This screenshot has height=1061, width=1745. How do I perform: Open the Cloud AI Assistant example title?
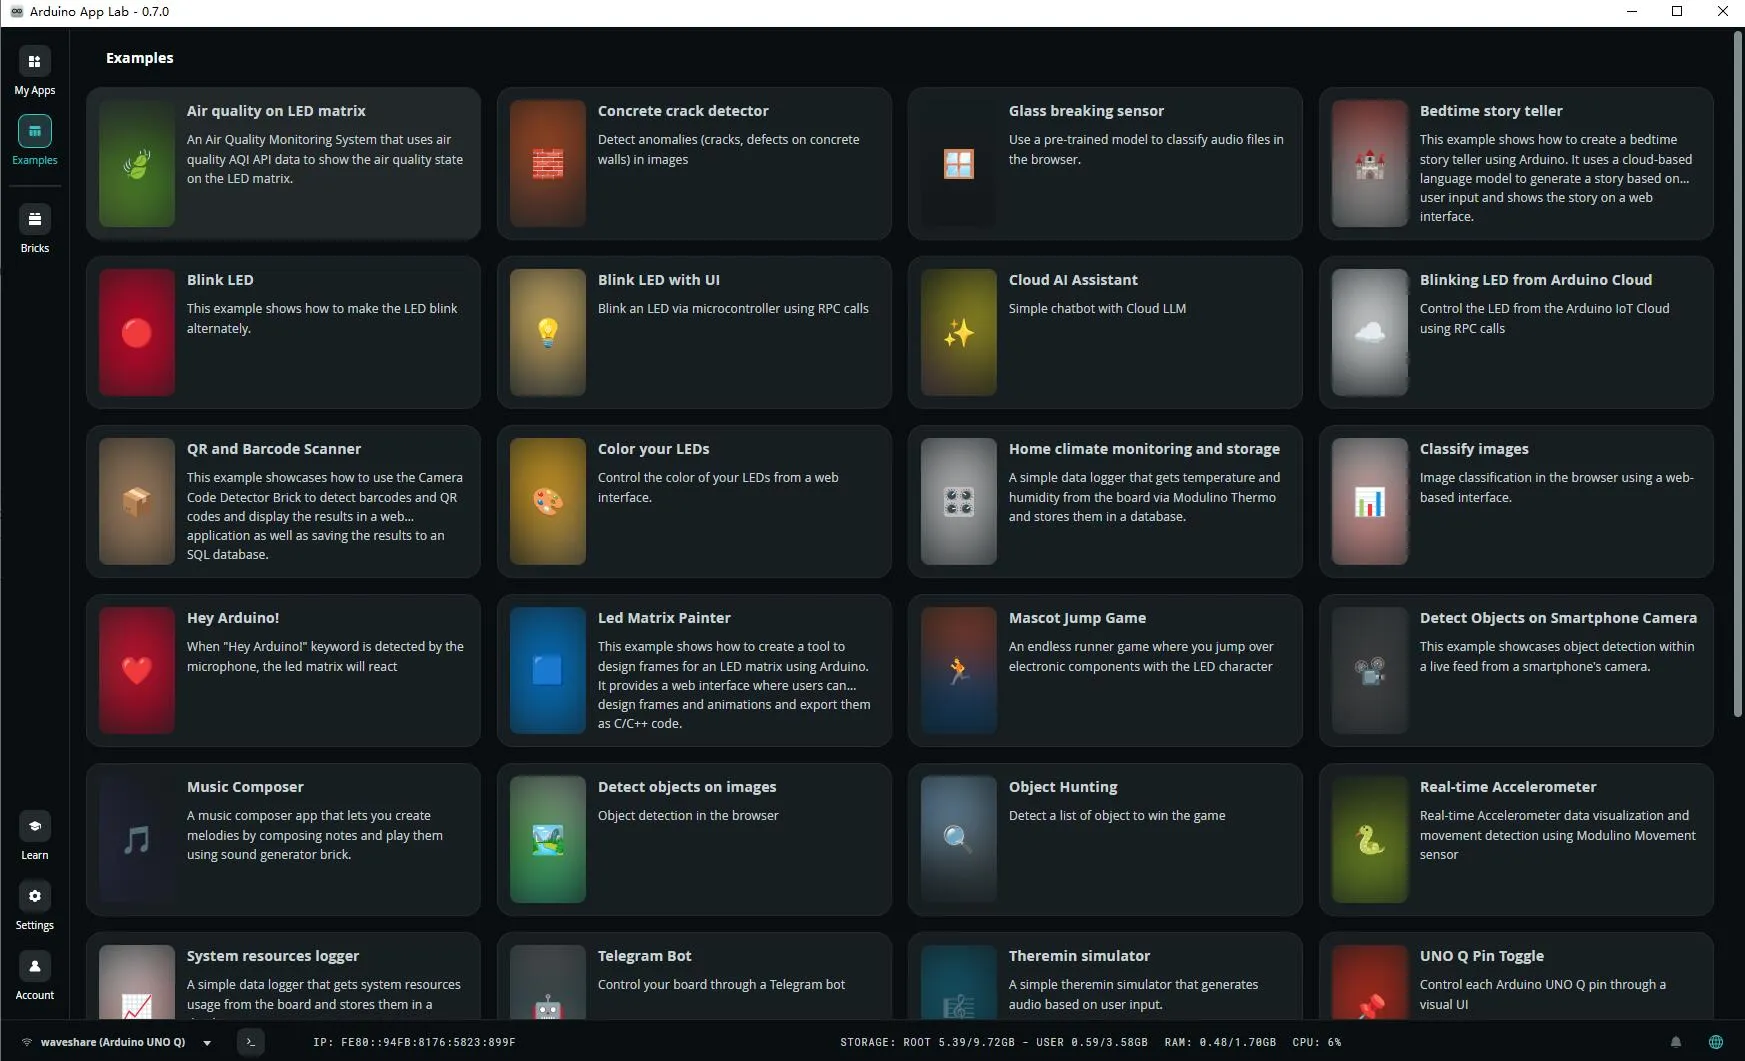(1073, 280)
